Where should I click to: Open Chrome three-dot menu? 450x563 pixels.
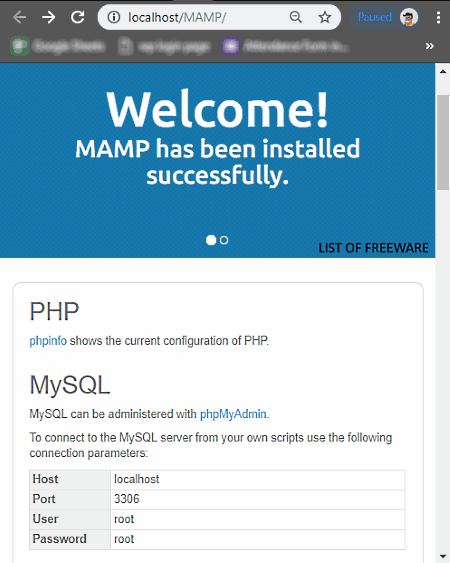(439, 17)
